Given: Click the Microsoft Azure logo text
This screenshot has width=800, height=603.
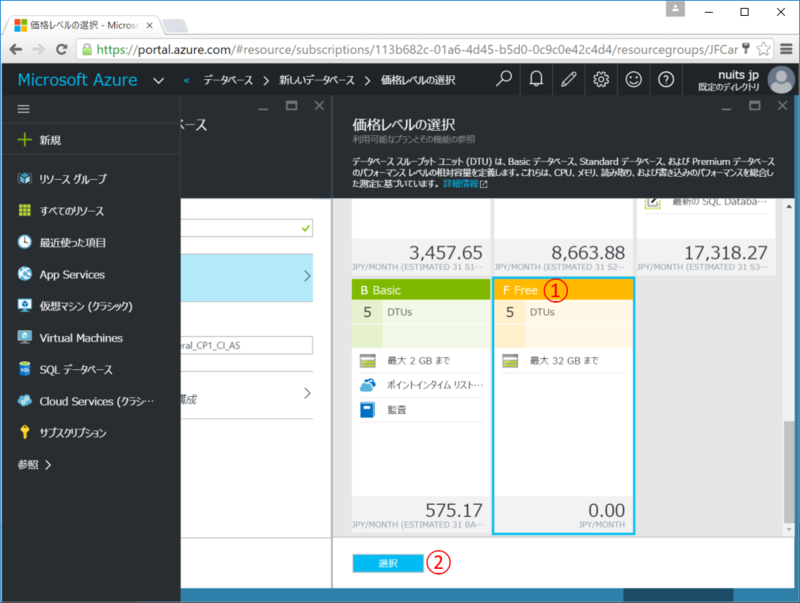Looking at the screenshot, I should (78, 80).
